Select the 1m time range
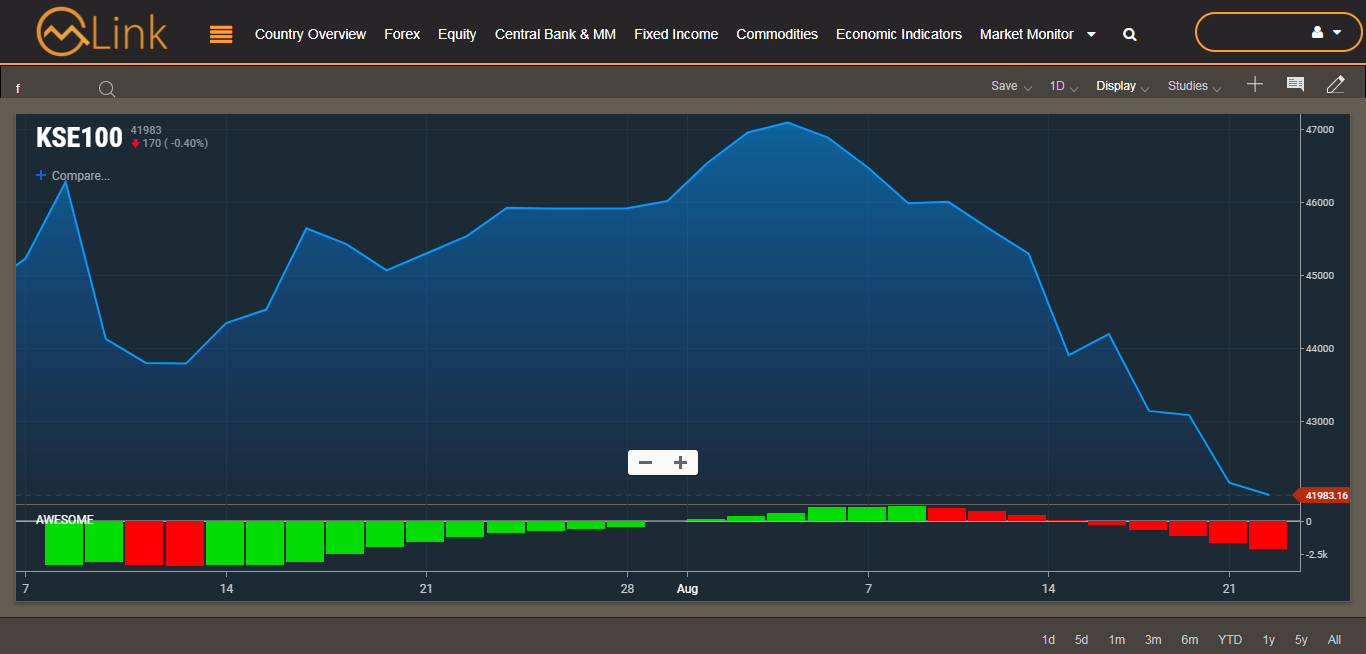This screenshot has width=1366, height=654. [x=1117, y=640]
